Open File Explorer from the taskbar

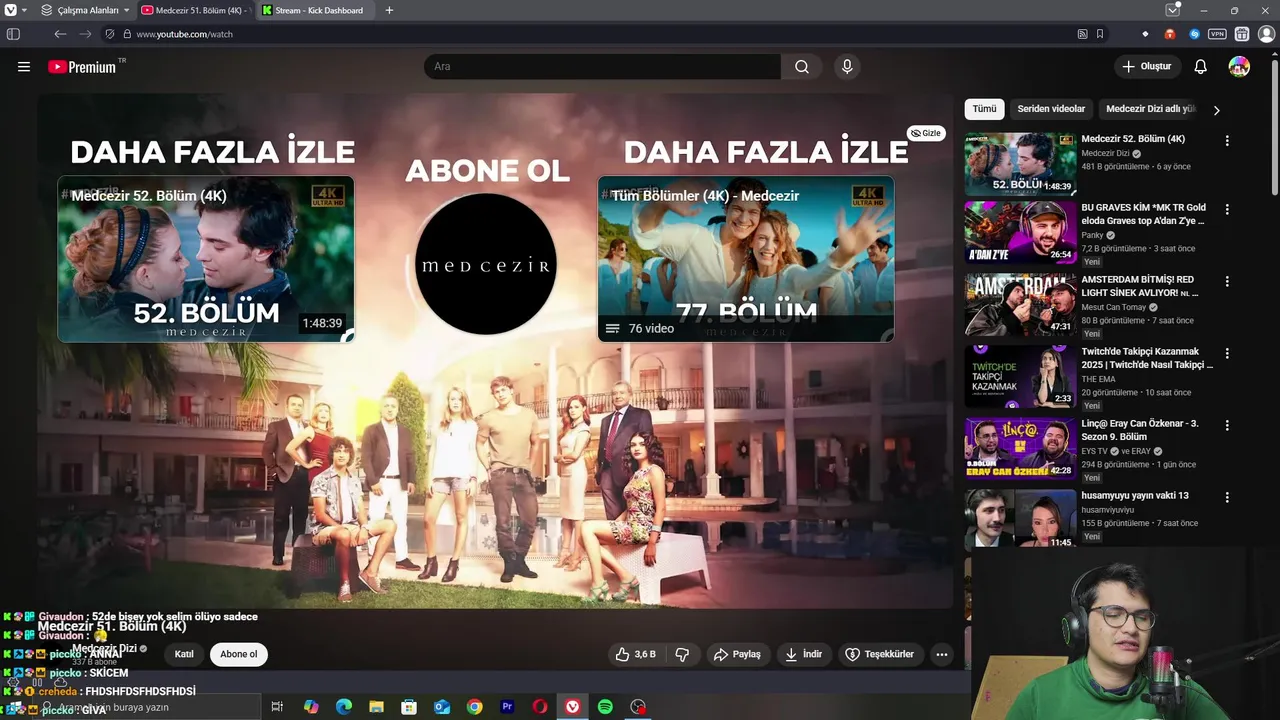pos(376,707)
